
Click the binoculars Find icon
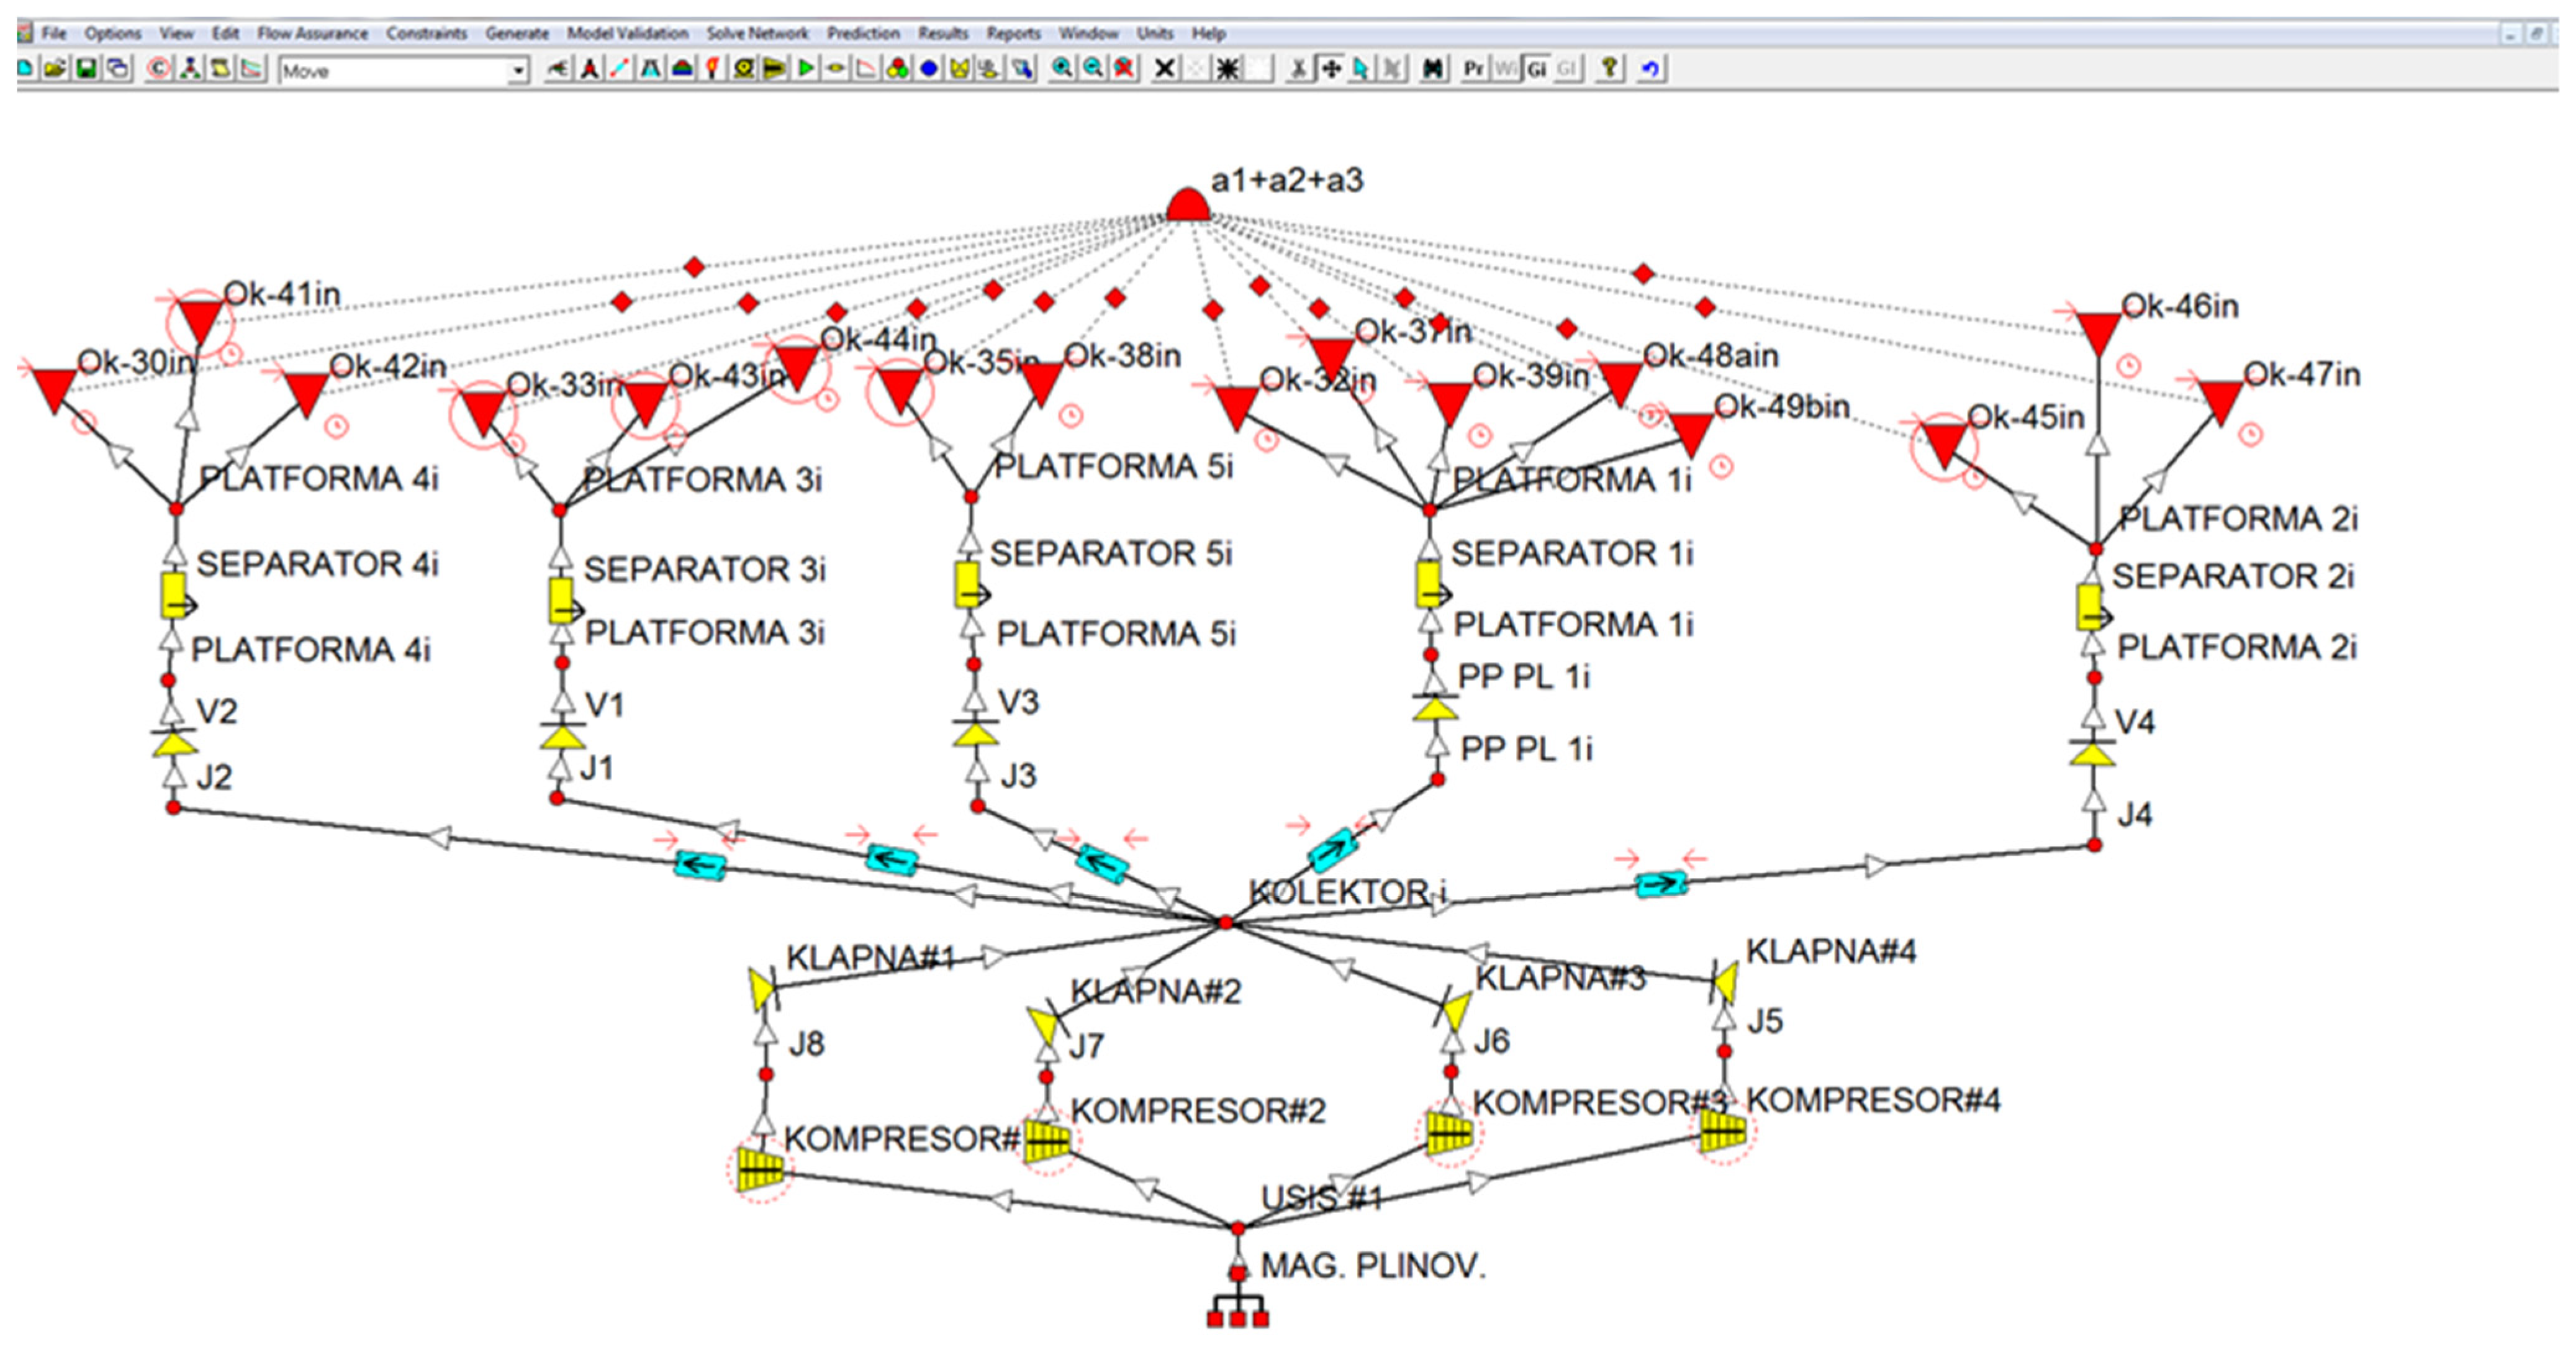[1433, 69]
